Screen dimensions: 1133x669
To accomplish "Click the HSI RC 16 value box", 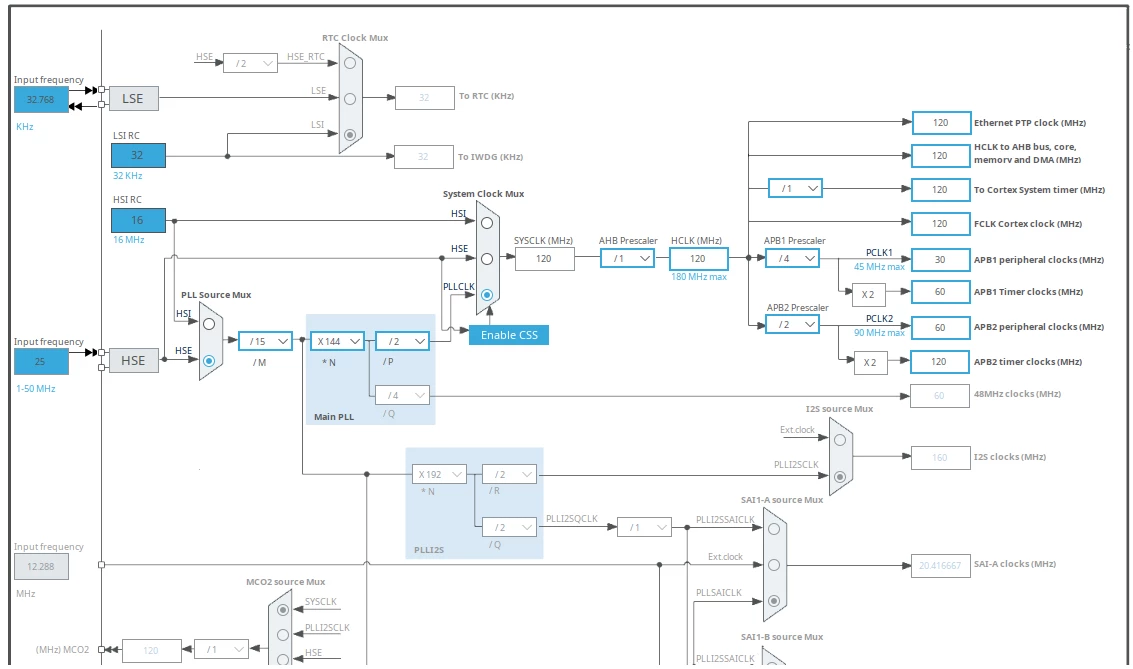I will pyautogui.click(x=138, y=220).
